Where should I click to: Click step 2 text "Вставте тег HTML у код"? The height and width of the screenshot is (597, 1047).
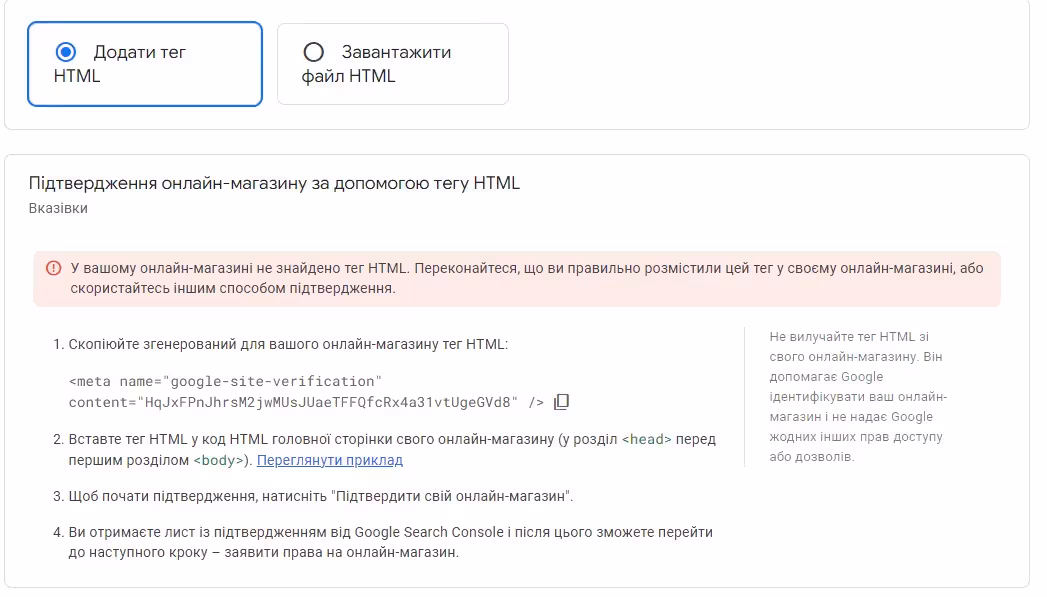click(392, 449)
